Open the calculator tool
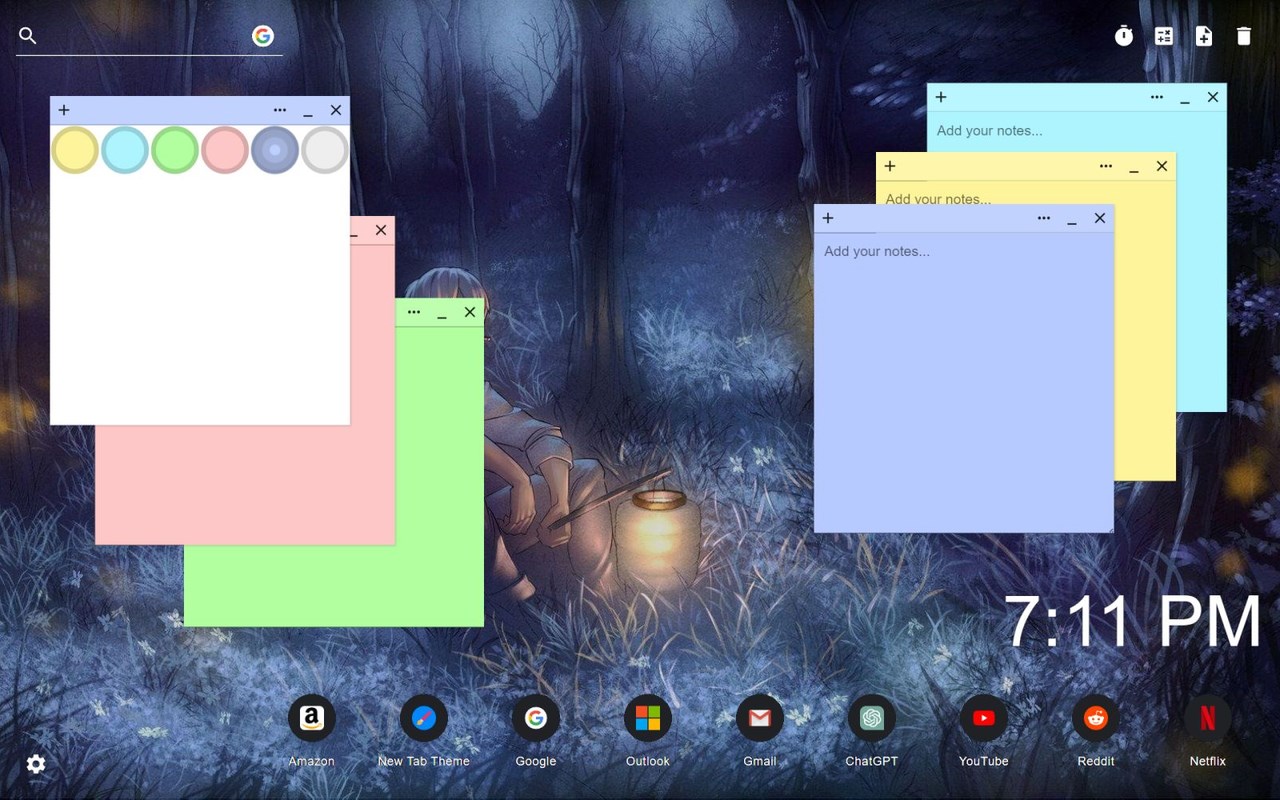 (x=1164, y=36)
